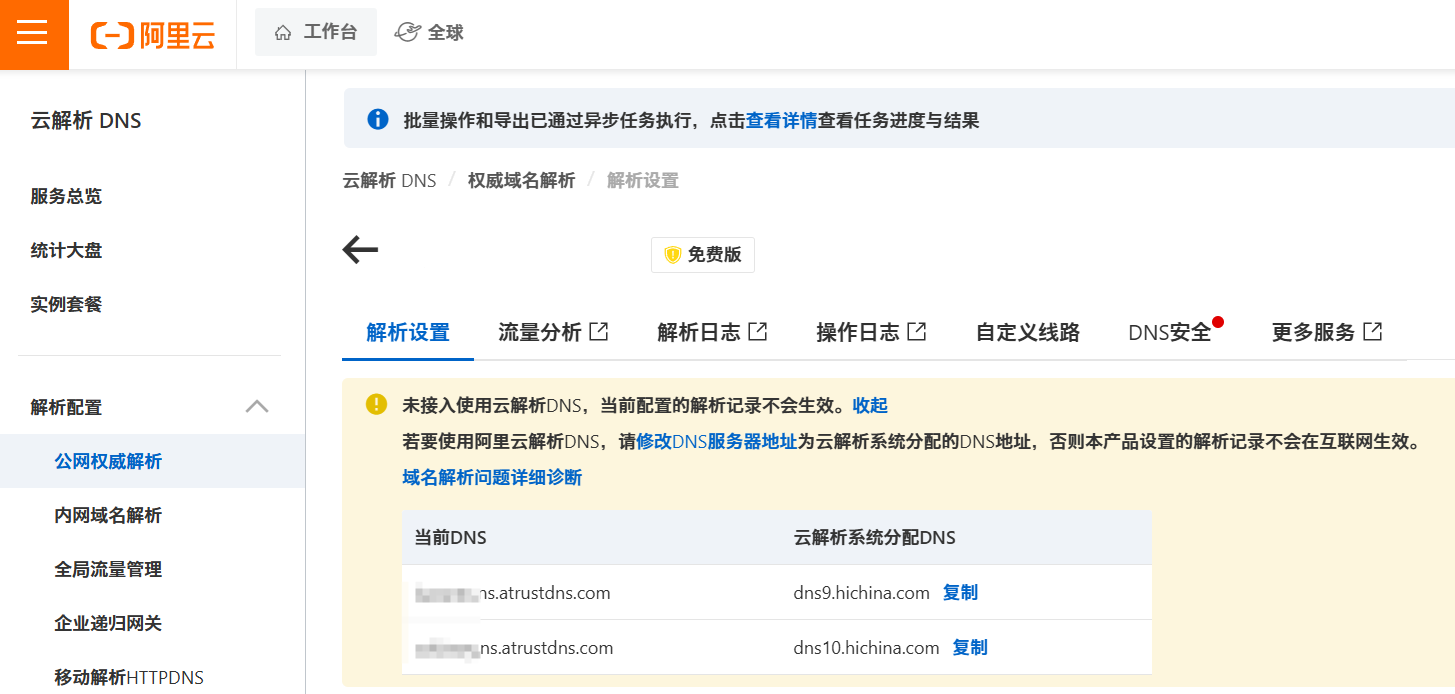Open the hamburger menu
Viewport: 1455px width, 694px height.
33,34
